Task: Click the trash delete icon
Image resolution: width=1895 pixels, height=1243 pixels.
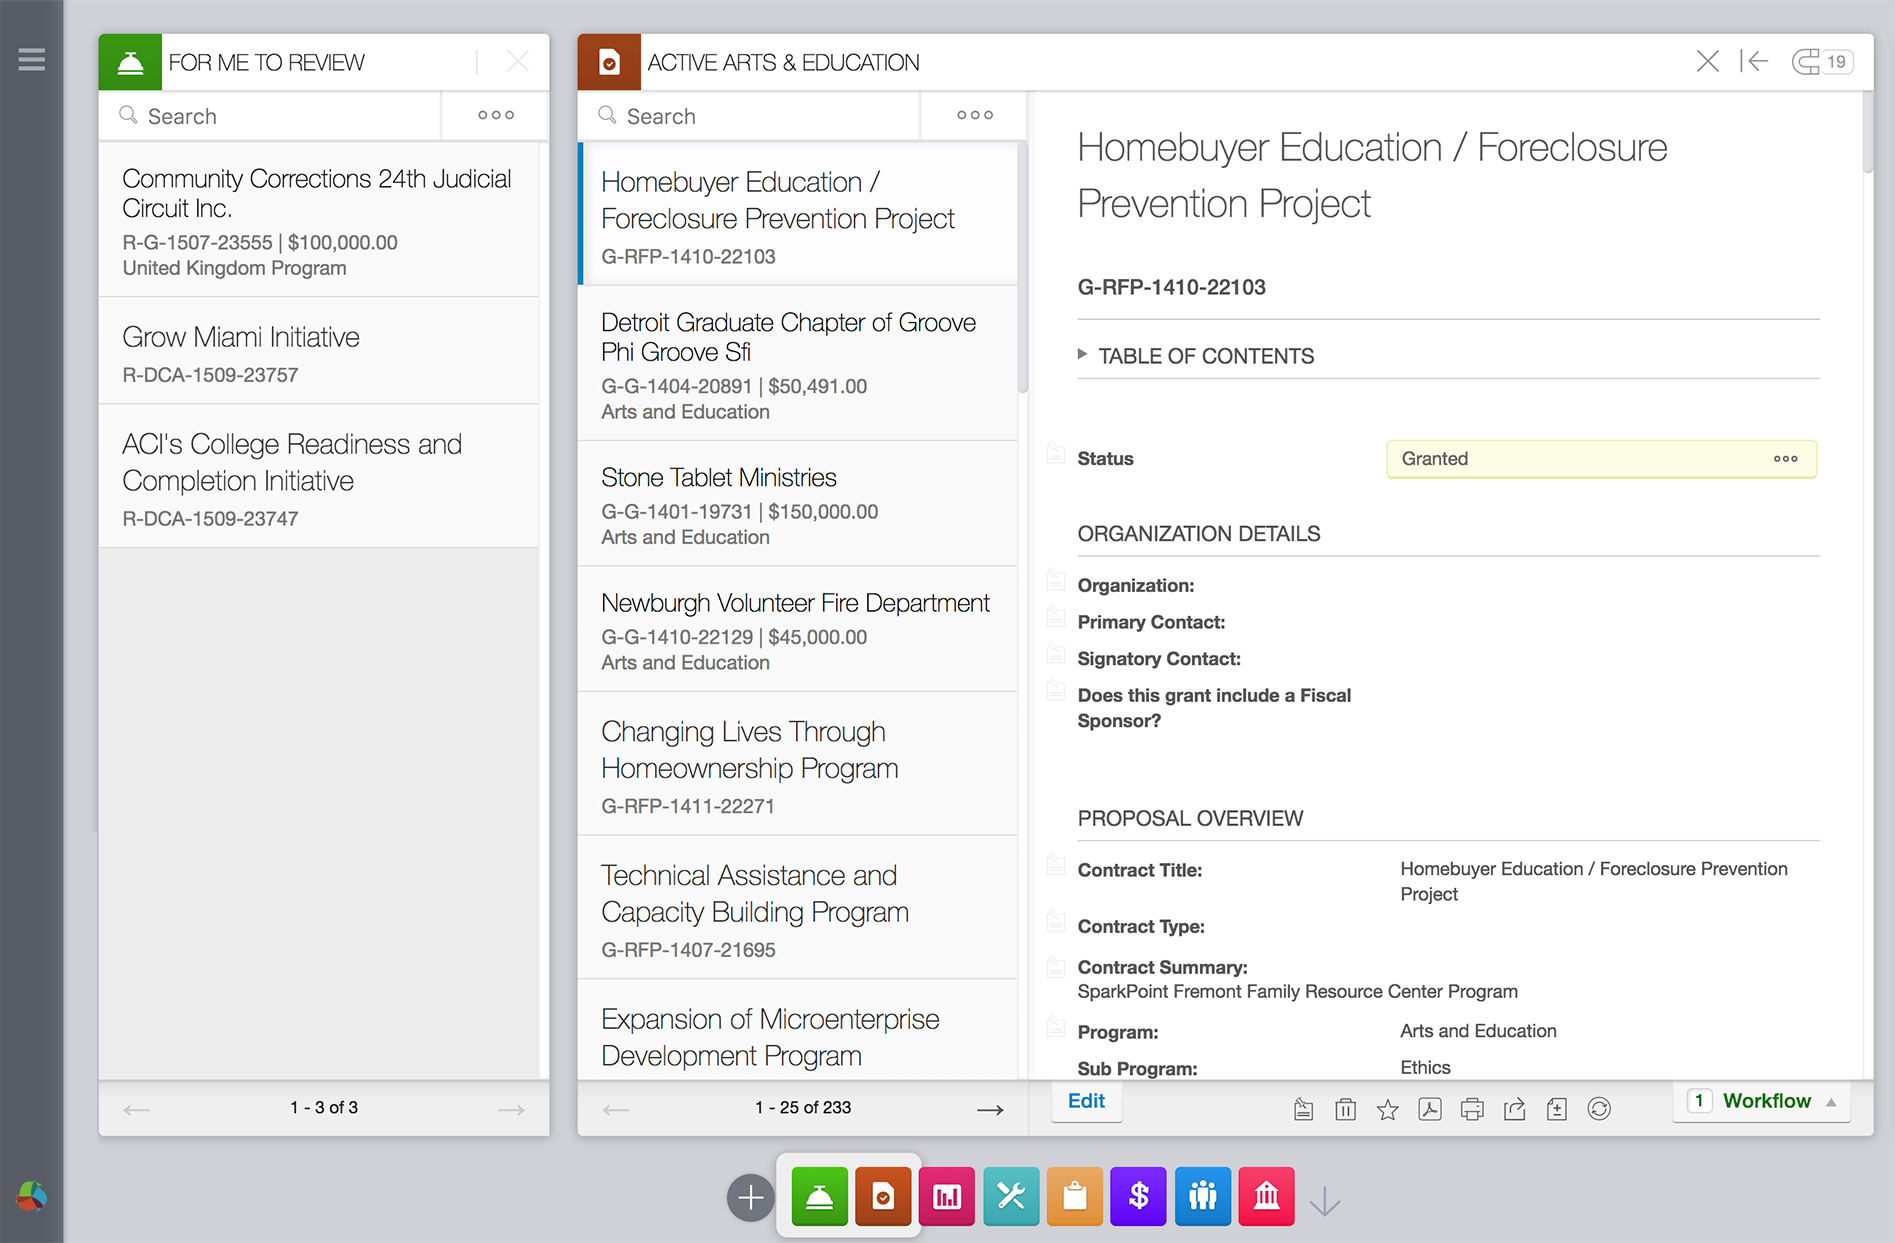Action: click(1345, 1109)
